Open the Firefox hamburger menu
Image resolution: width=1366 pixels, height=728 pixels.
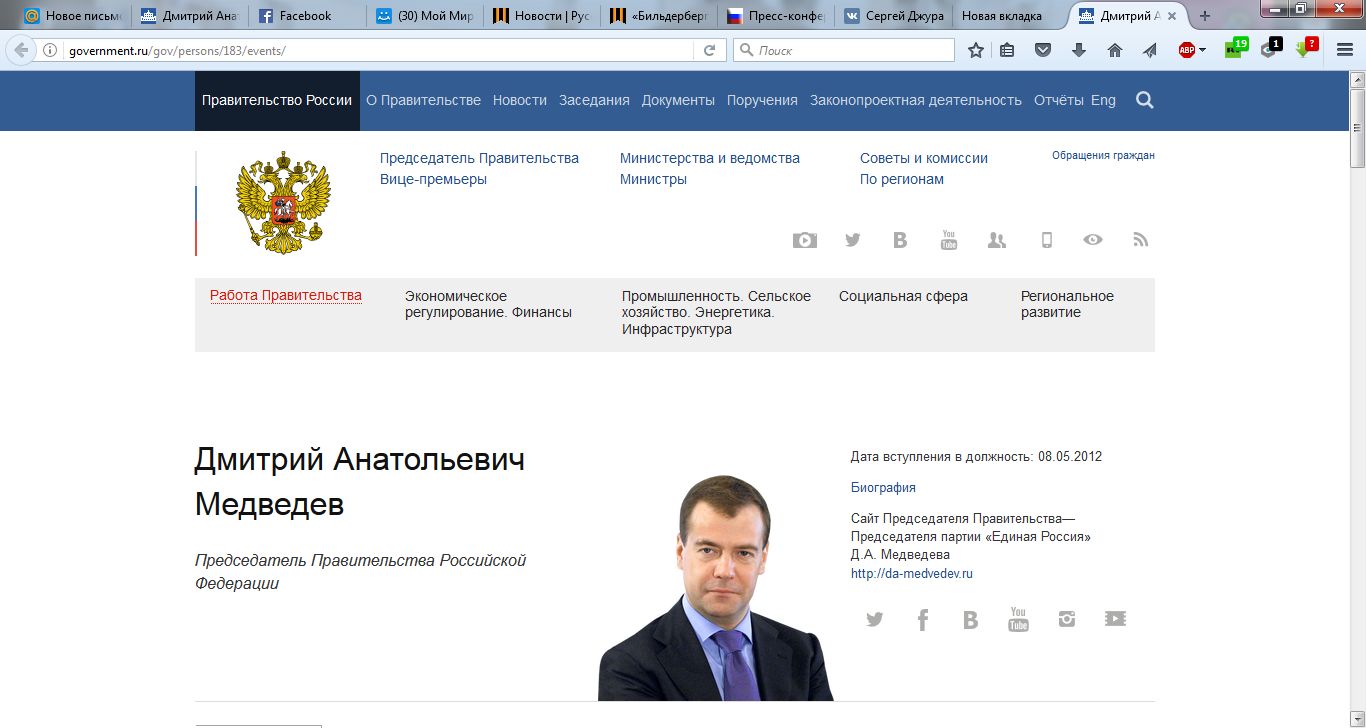coord(1345,50)
